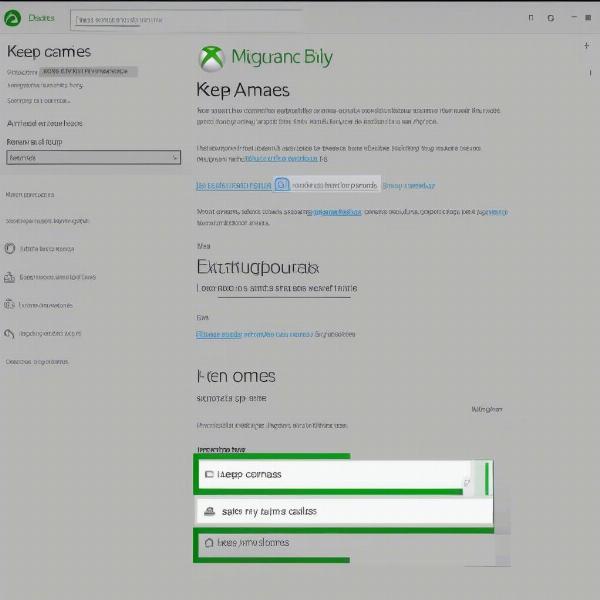Tick the checkbox in 'Iaepp cemass' row

tap(209, 474)
